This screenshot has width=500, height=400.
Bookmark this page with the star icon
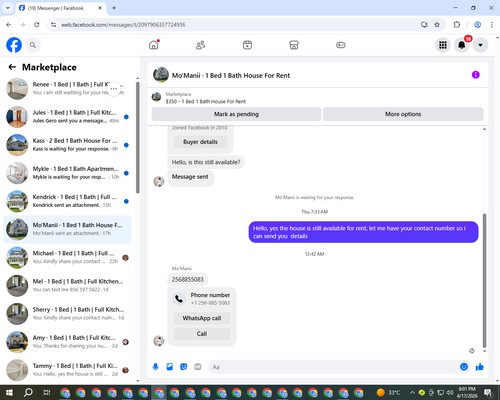coord(437,25)
